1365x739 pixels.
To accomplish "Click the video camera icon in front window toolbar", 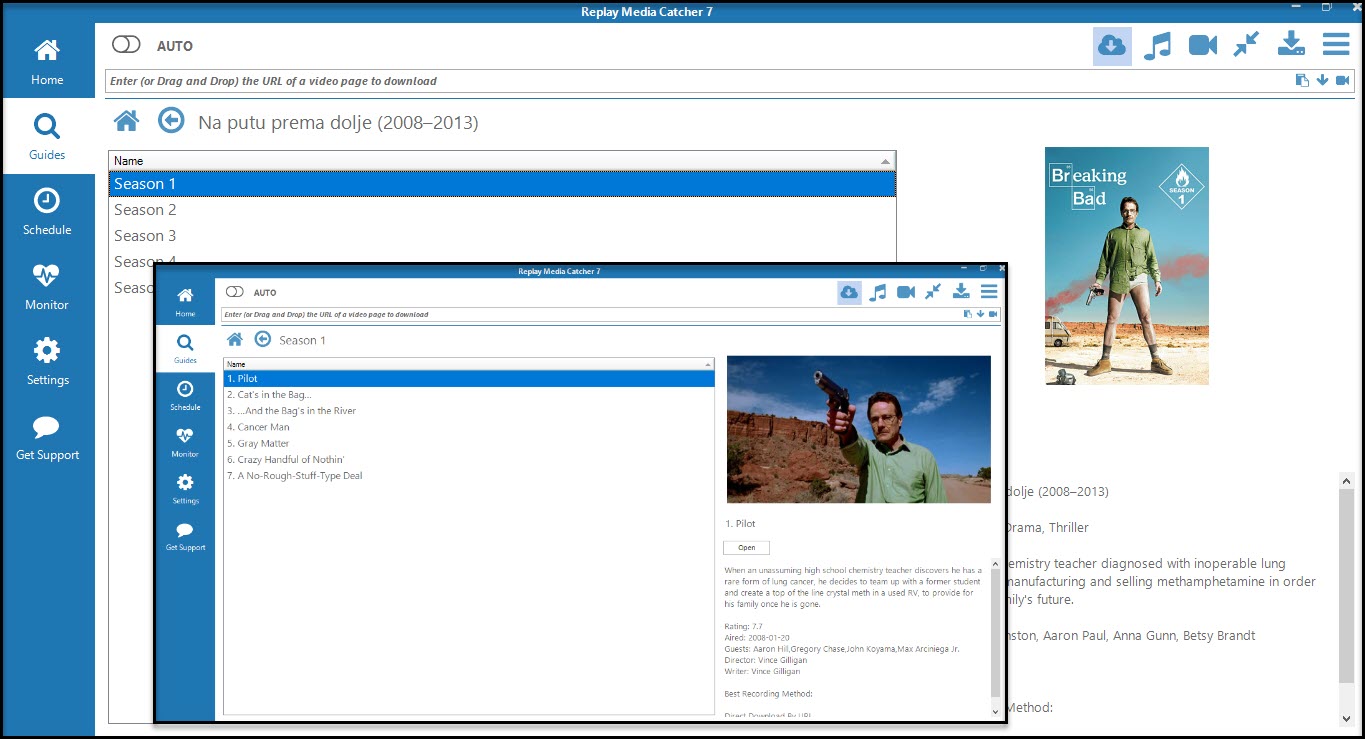I will (905, 292).
